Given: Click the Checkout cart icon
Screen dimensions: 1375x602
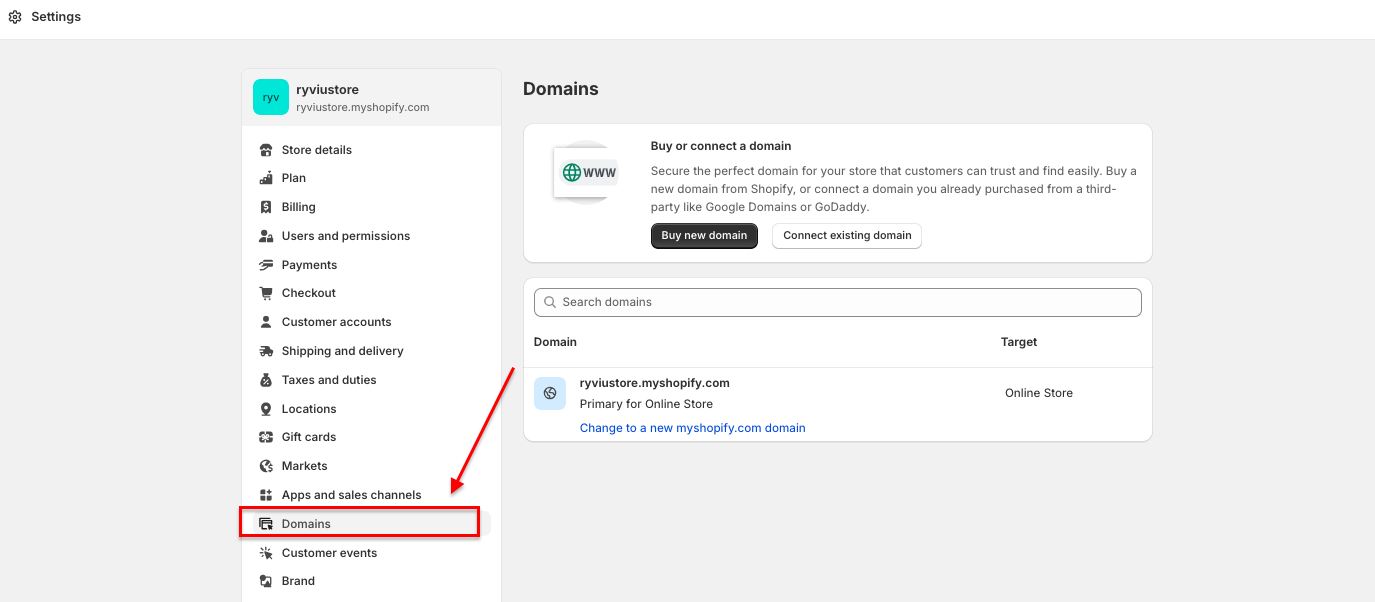Looking at the screenshot, I should [x=266, y=293].
